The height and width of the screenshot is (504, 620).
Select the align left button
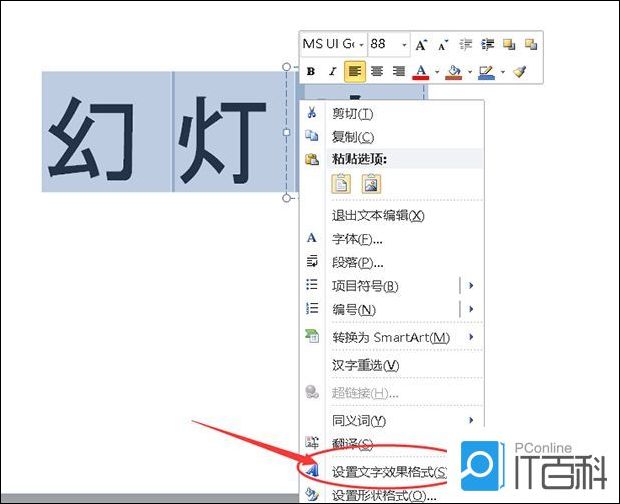[355, 72]
